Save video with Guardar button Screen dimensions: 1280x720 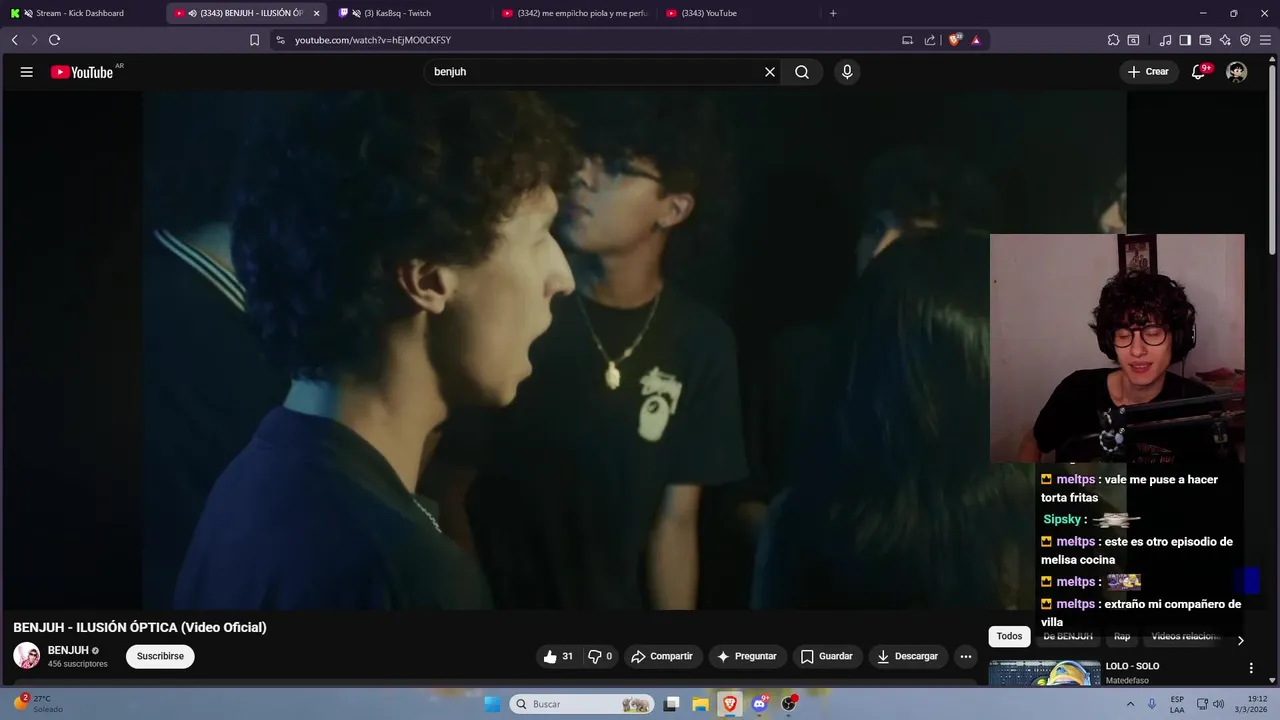click(x=827, y=657)
